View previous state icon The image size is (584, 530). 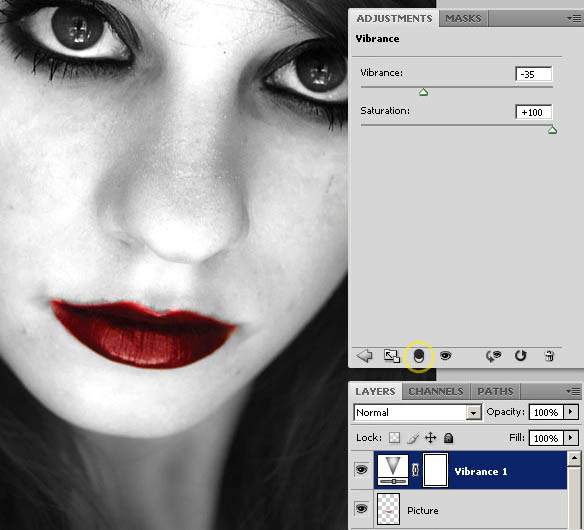pos(493,356)
